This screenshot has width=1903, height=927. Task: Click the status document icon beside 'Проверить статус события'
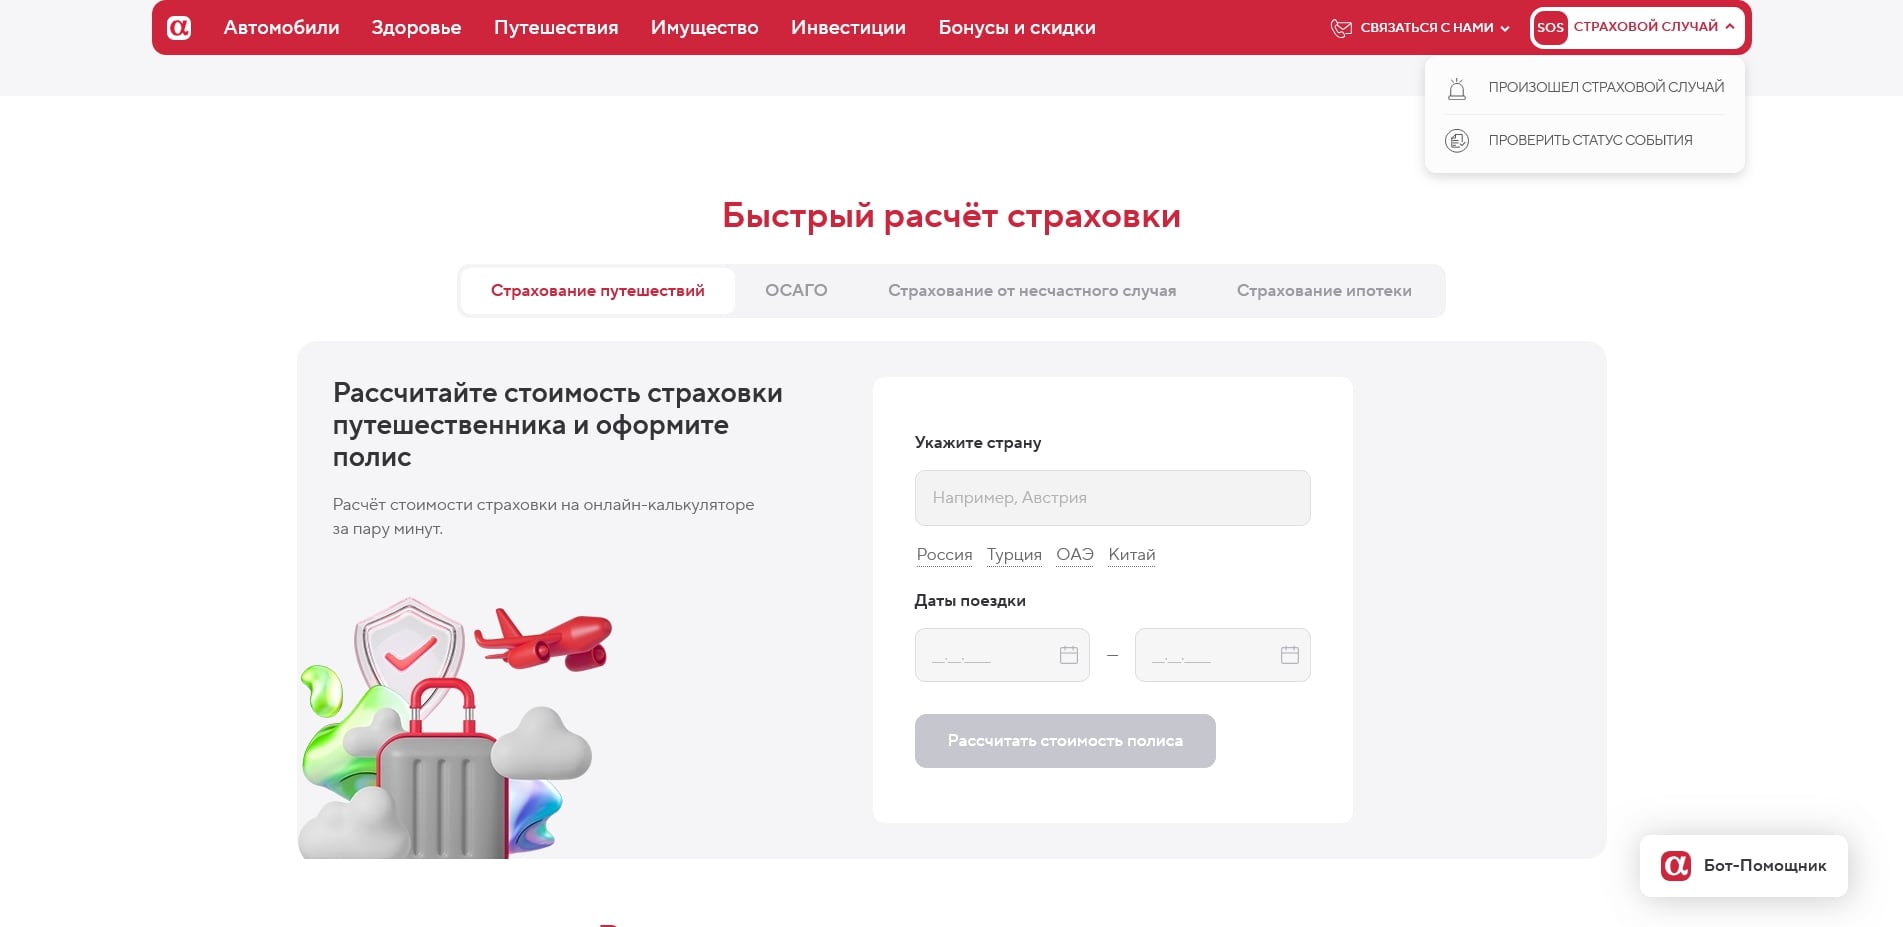pyautogui.click(x=1457, y=140)
